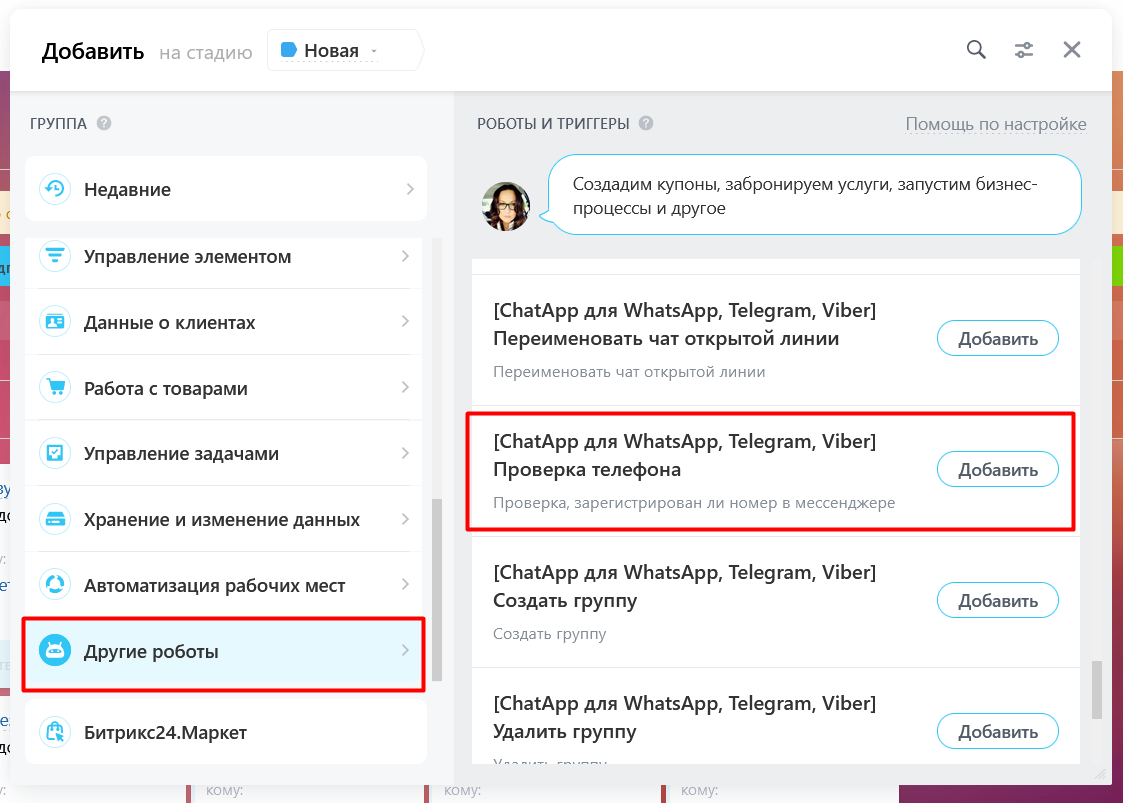Image resolution: width=1123 pixels, height=803 pixels.
Task: Click the robots list vertical scrollbar
Action: pos(1097,689)
